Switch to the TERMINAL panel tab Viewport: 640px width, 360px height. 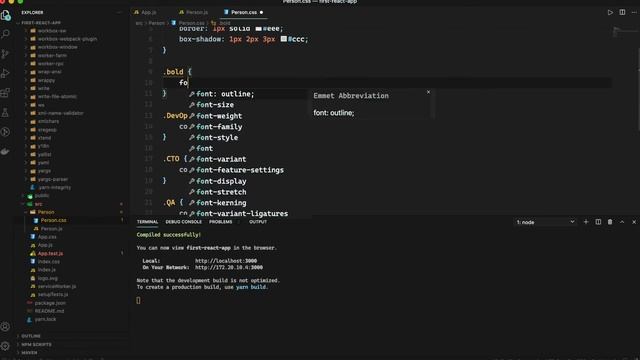pos(147,222)
